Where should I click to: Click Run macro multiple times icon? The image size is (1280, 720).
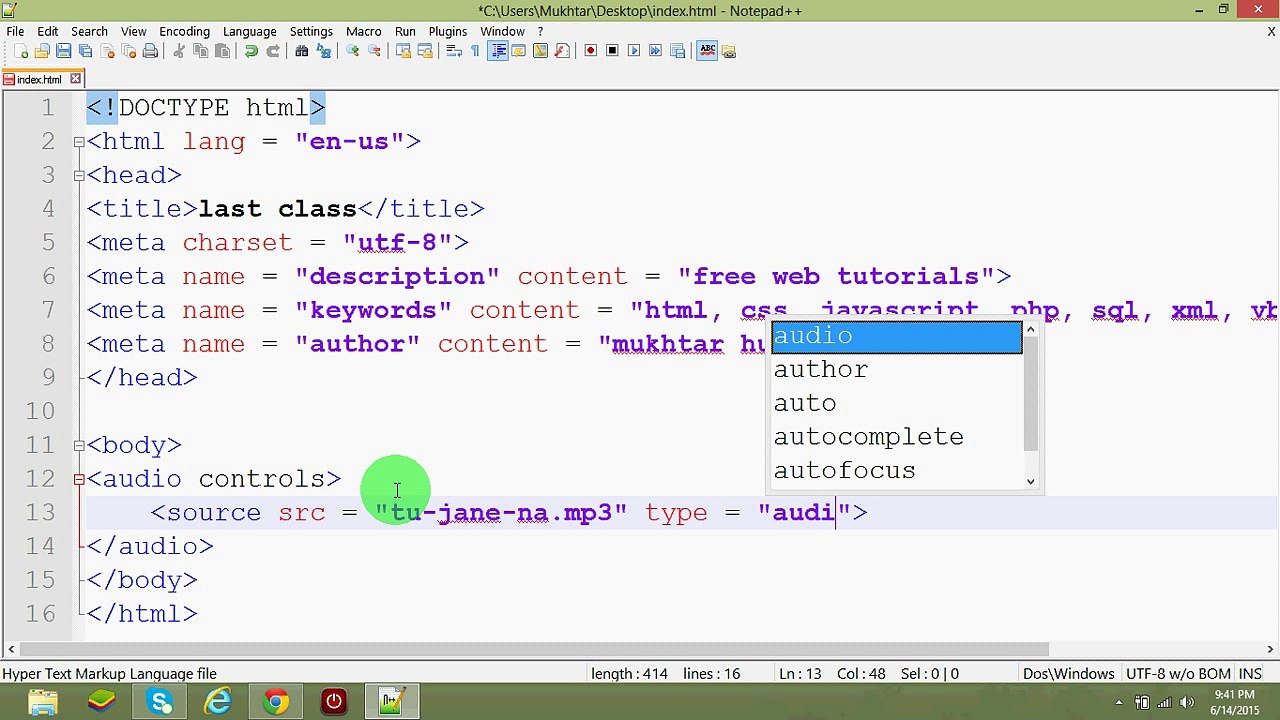(656, 51)
